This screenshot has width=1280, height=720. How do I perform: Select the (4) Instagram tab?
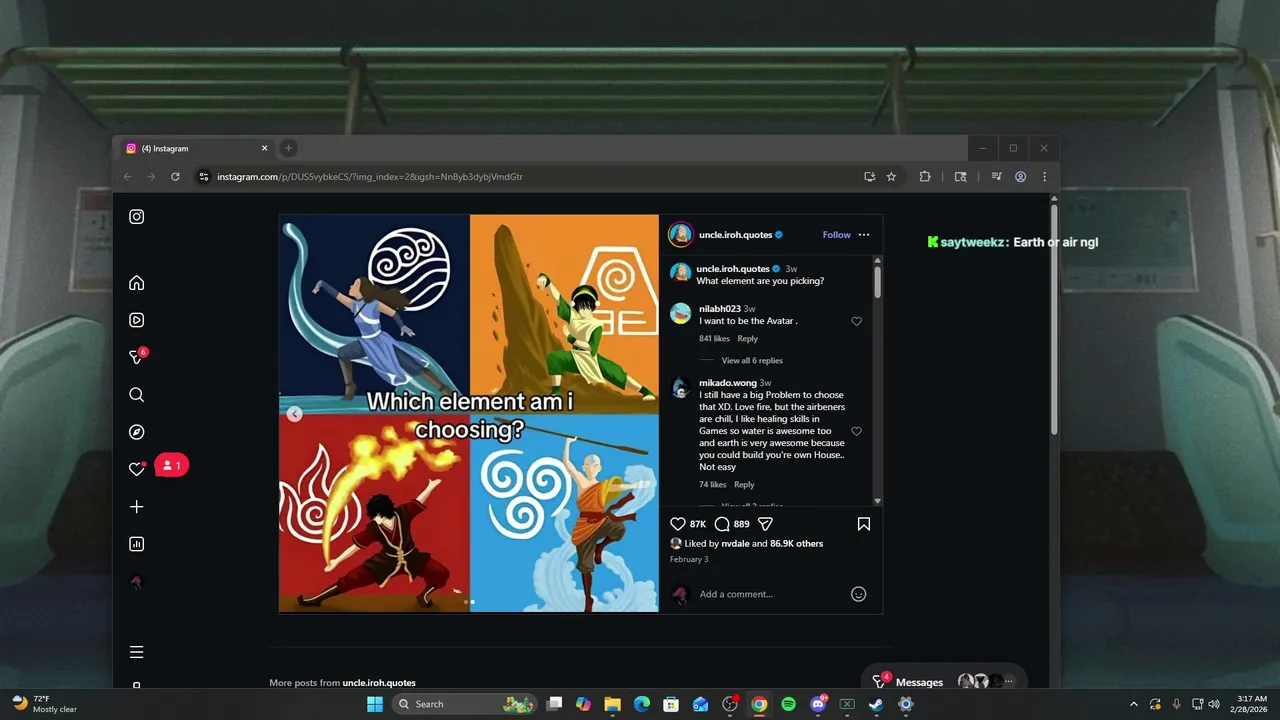196,148
